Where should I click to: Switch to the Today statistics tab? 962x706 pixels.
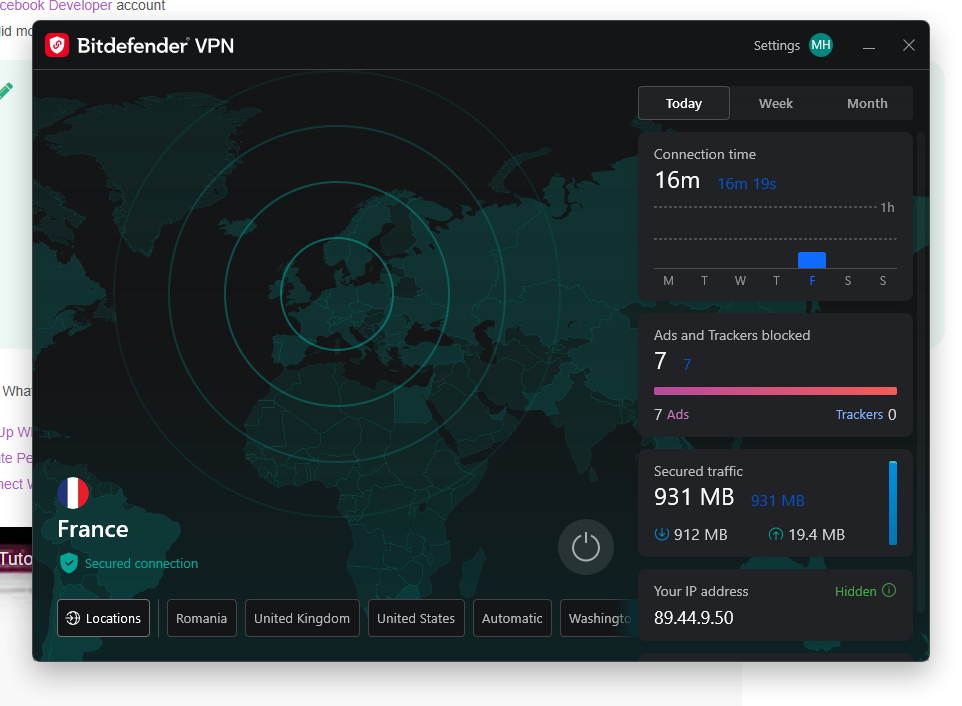(x=683, y=103)
